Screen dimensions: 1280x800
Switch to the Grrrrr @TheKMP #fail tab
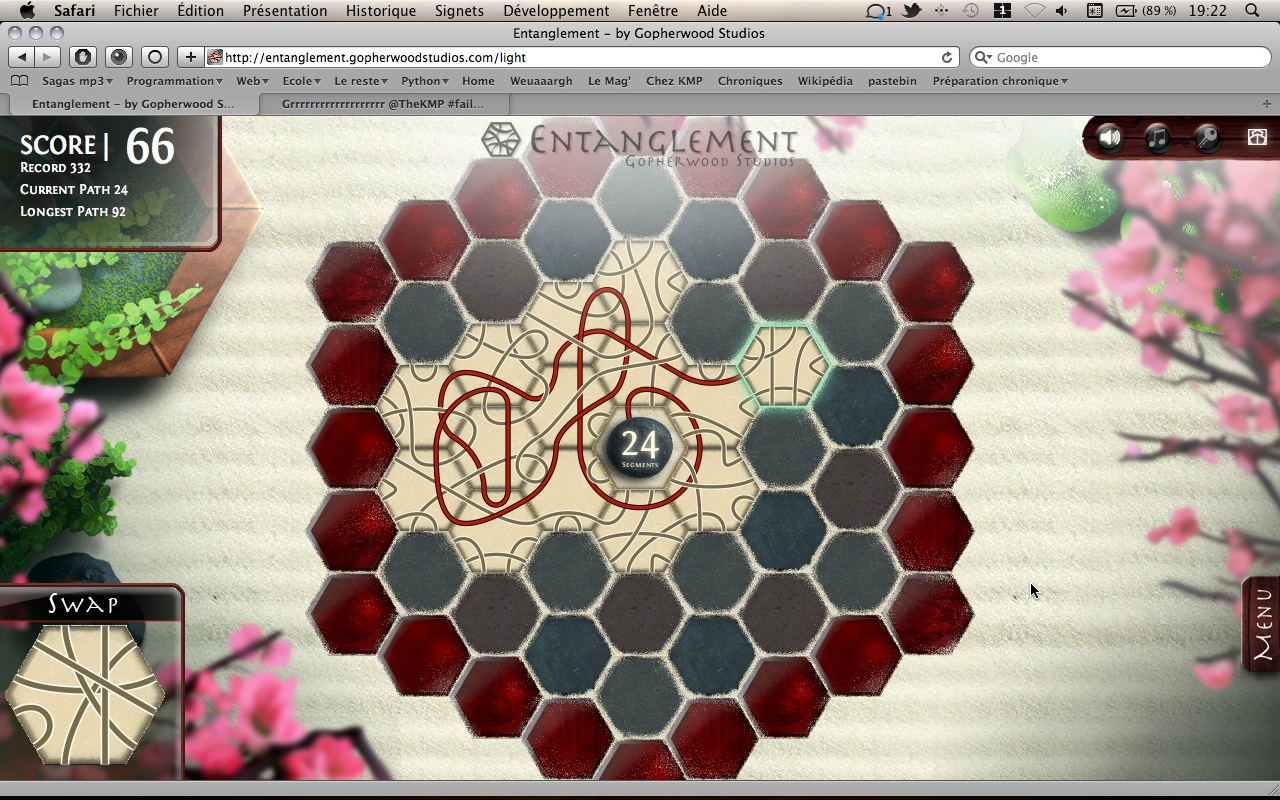383,103
